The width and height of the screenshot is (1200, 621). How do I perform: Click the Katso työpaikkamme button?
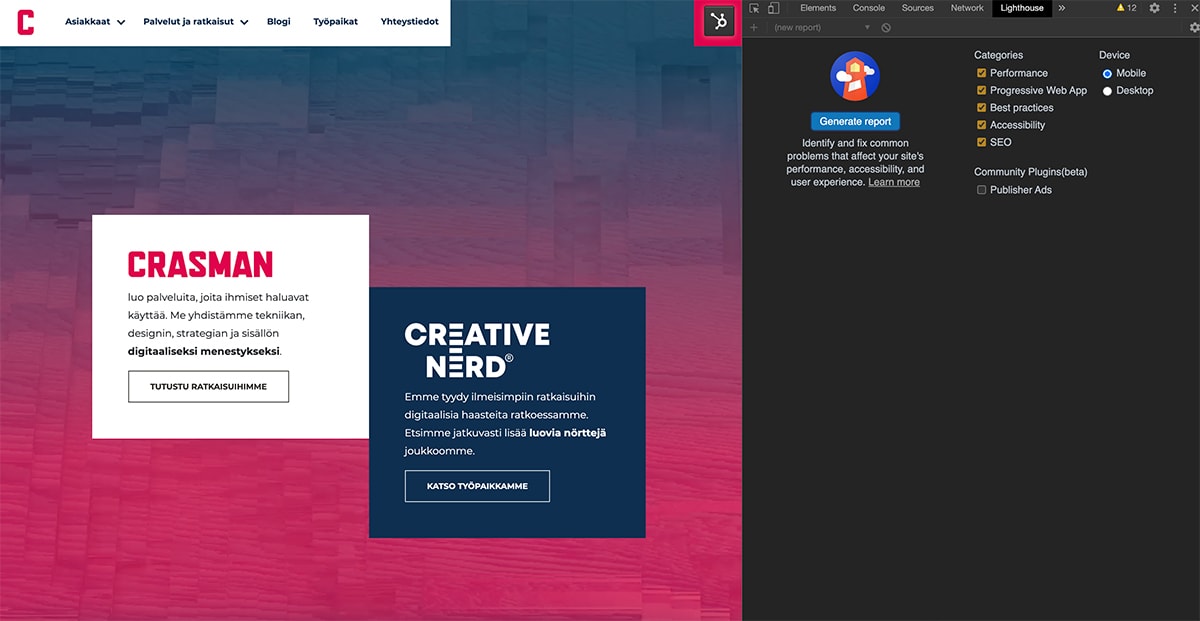tap(477, 486)
